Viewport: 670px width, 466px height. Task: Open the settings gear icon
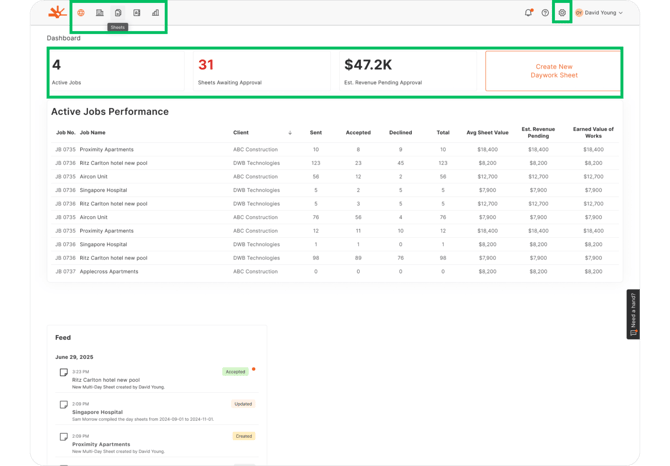[562, 13]
